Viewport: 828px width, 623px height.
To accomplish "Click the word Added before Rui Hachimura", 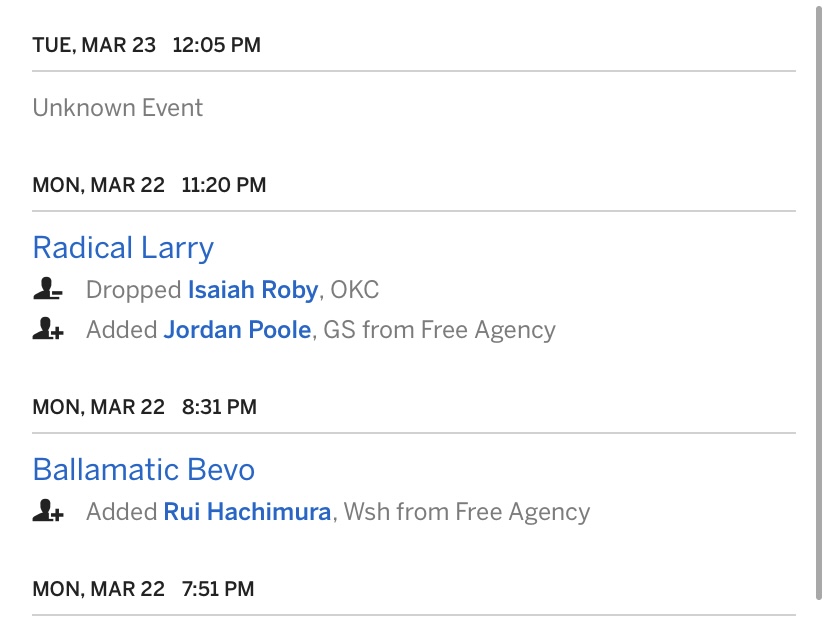I will tap(121, 513).
